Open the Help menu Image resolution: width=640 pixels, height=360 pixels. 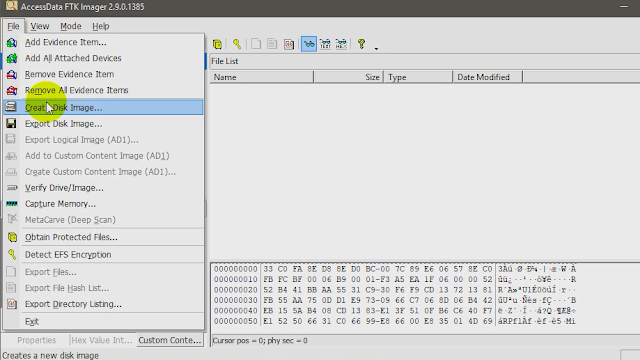[100, 26]
